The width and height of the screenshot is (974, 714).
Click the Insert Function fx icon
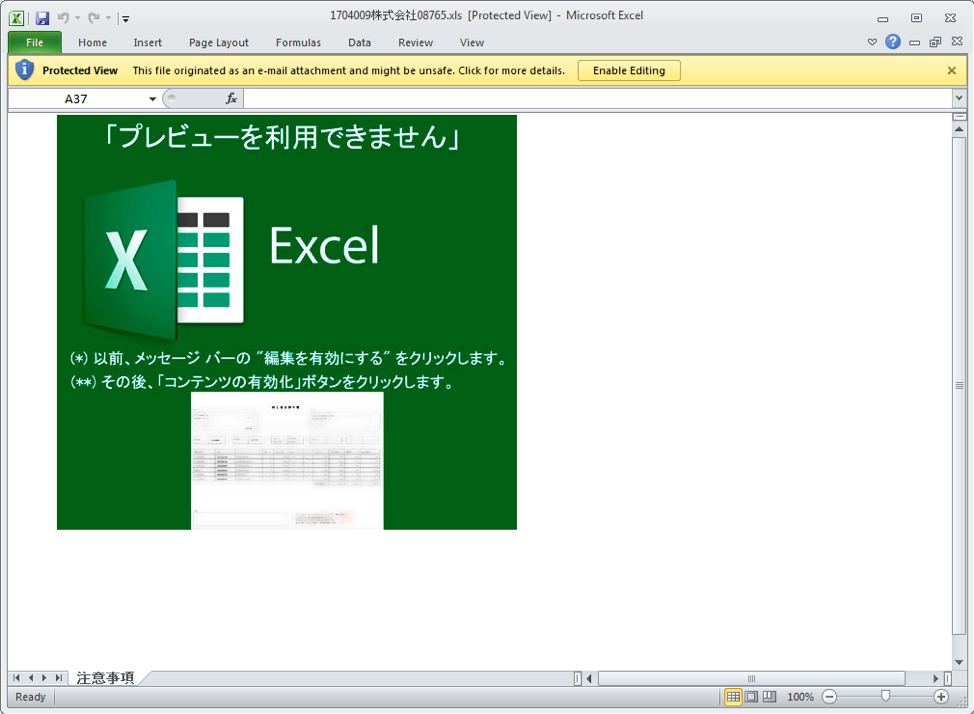pos(231,98)
